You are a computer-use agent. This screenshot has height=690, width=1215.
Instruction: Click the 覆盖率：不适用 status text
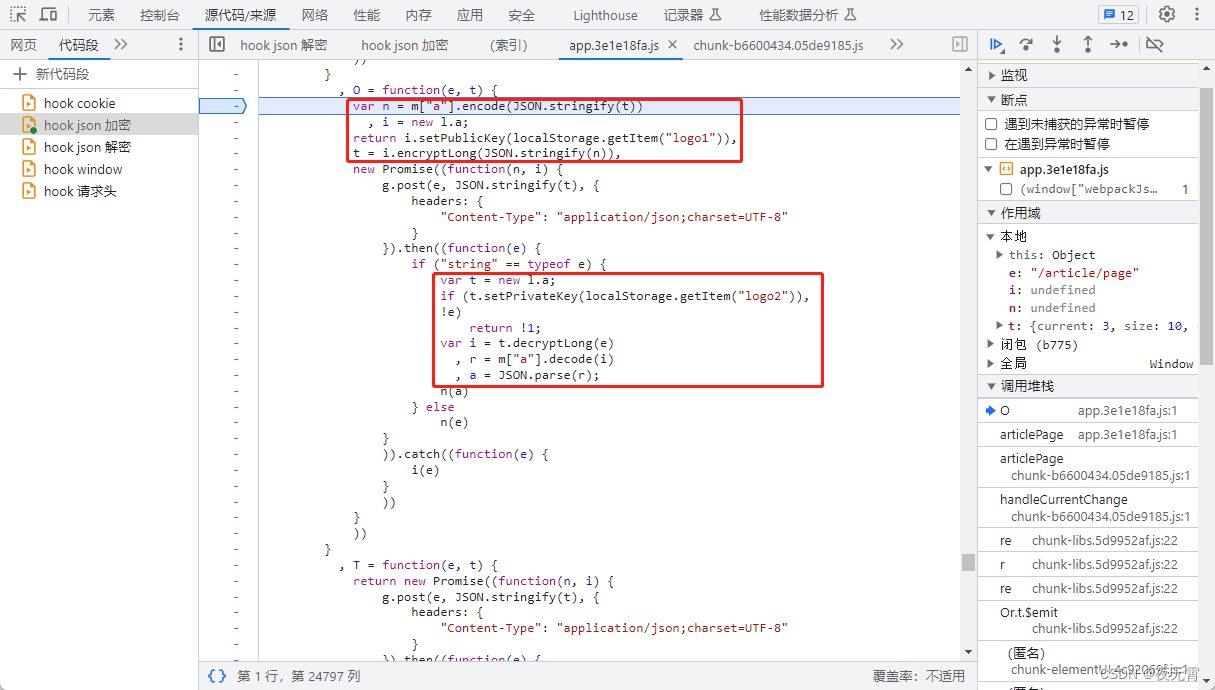click(918, 676)
